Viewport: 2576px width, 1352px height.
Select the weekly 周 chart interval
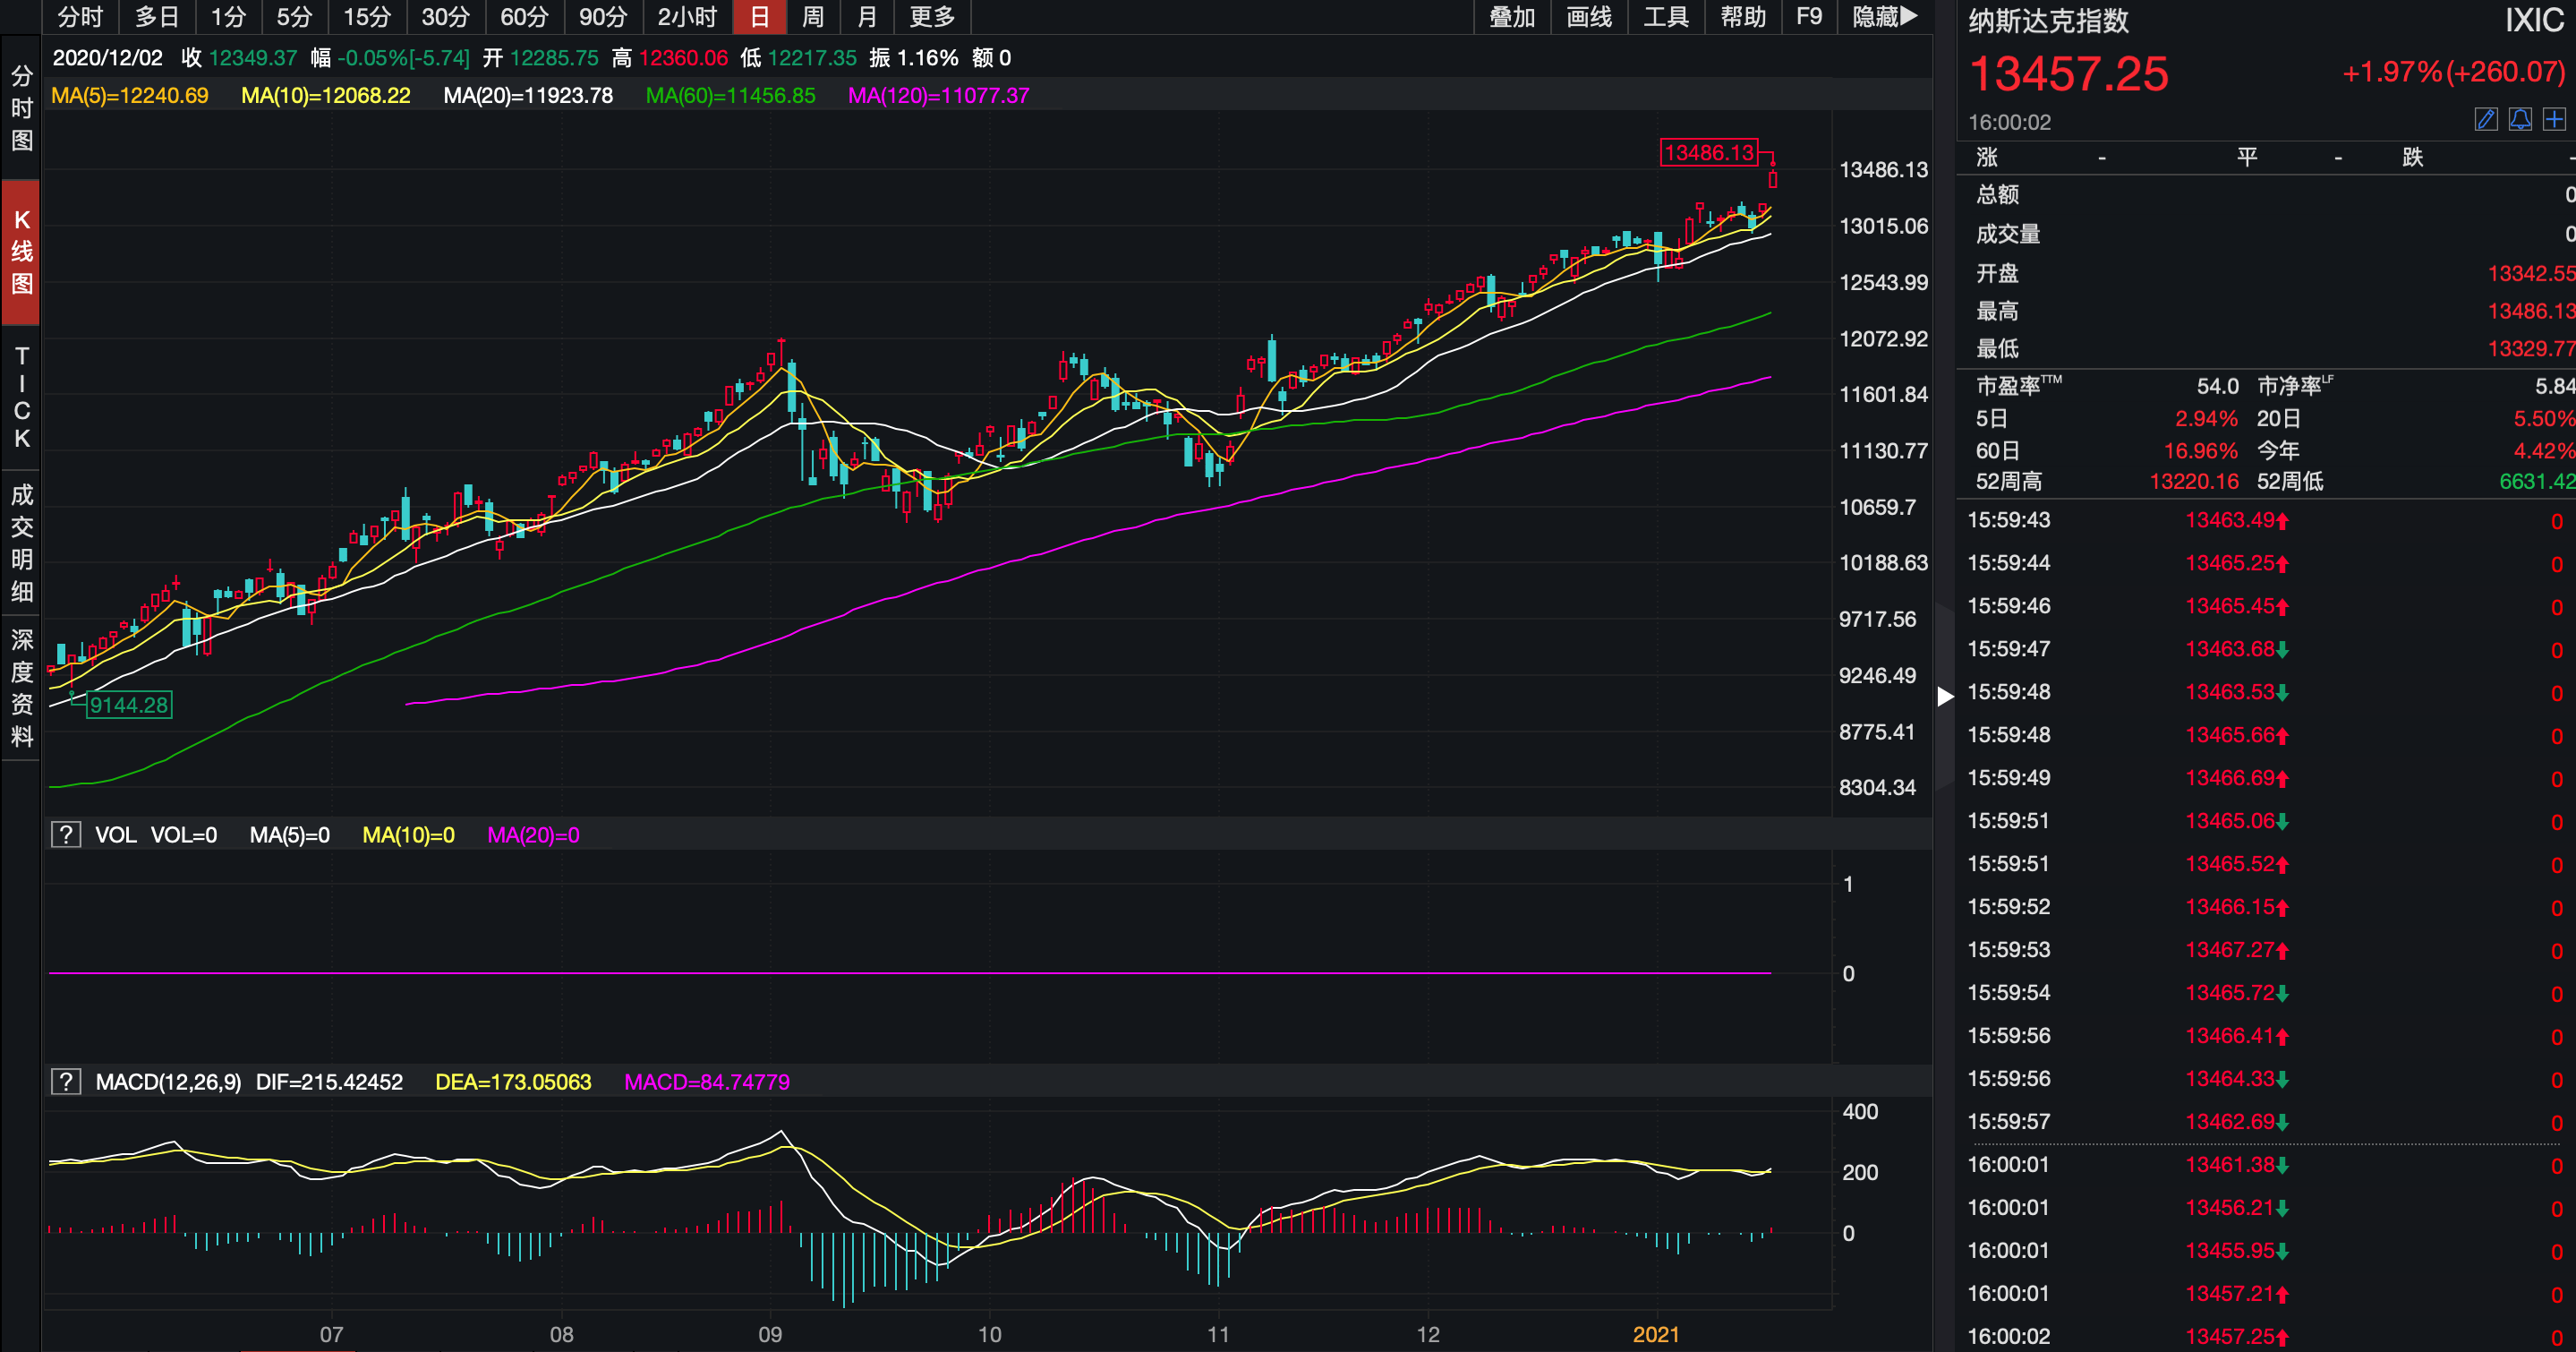click(813, 17)
